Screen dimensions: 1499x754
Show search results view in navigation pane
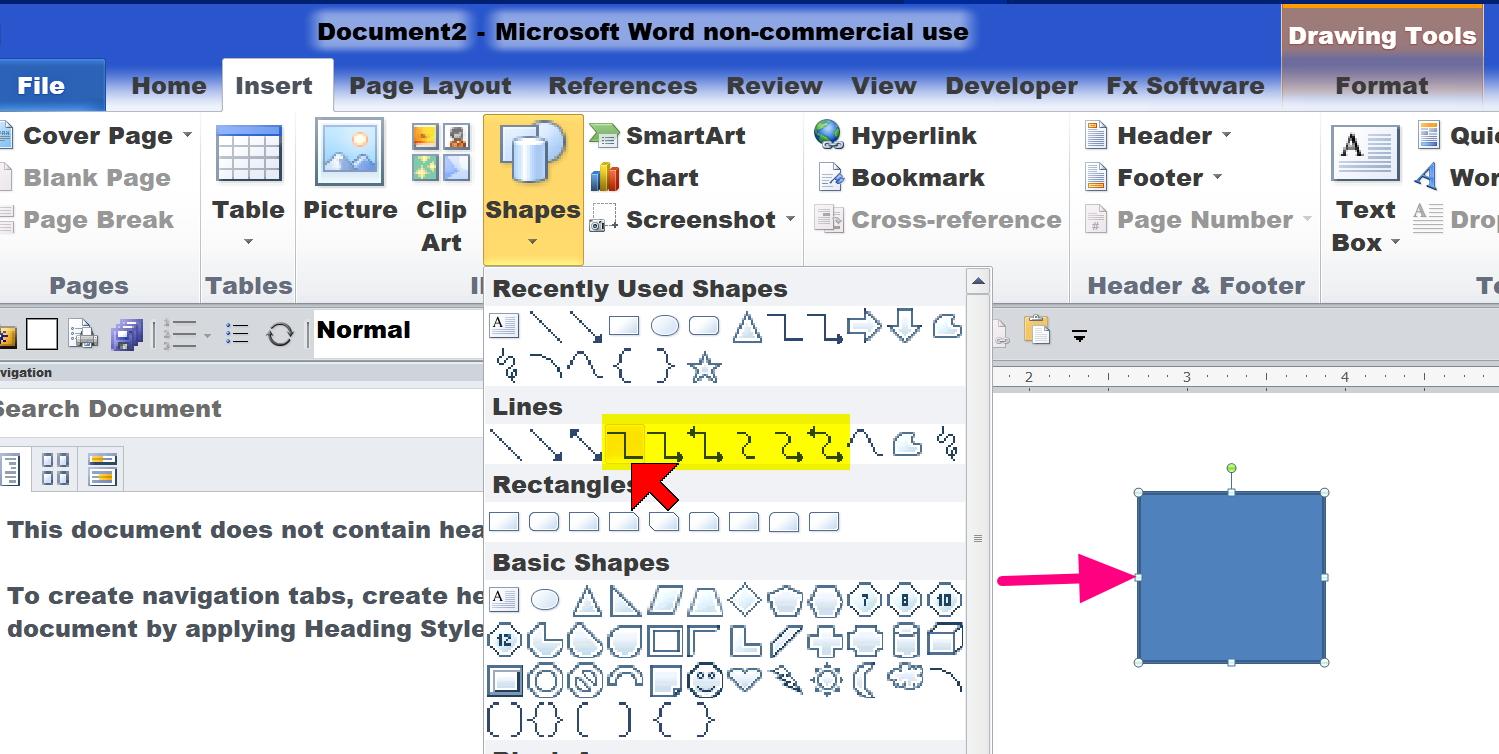pyautogui.click(x=102, y=469)
